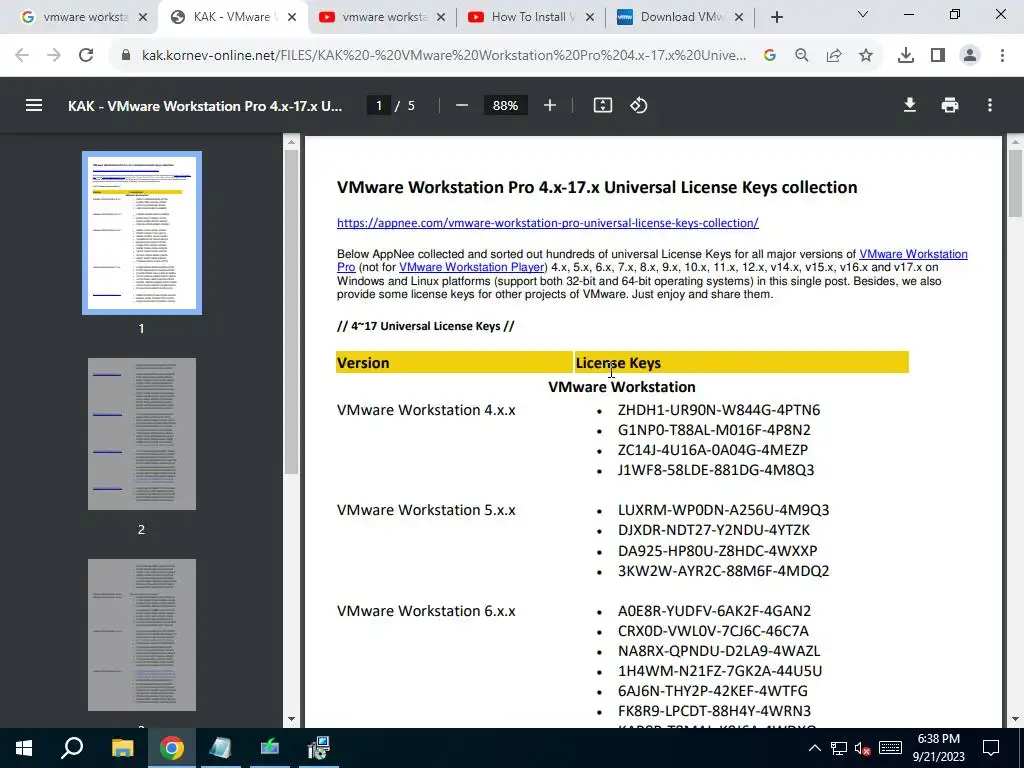Print the PDF document
The width and height of the screenshot is (1024, 768).
click(950, 105)
